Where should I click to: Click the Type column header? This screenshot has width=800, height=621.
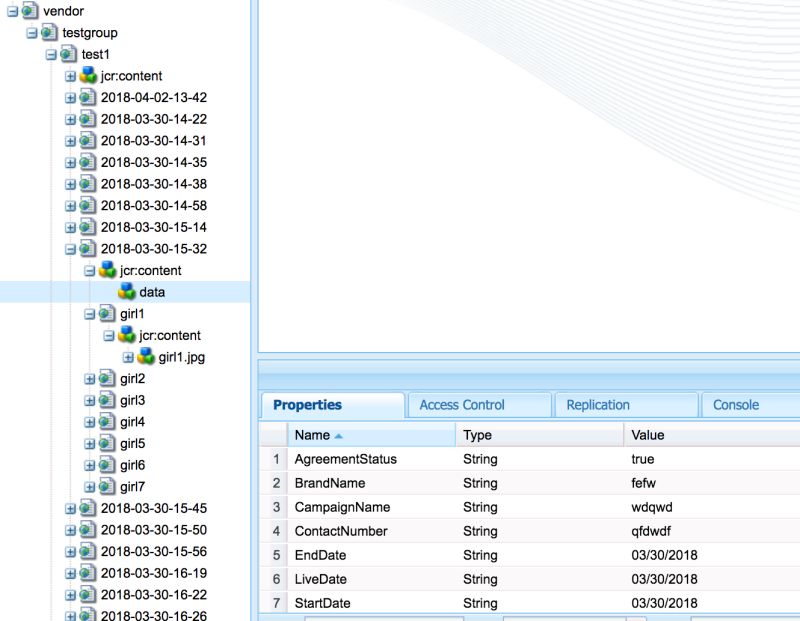pos(478,435)
